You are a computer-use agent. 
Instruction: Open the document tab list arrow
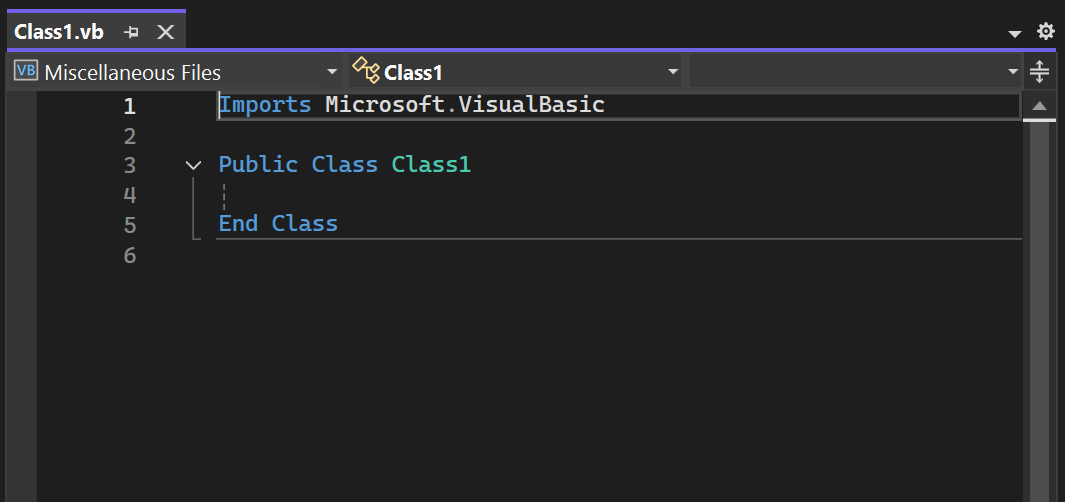(1015, 33)
